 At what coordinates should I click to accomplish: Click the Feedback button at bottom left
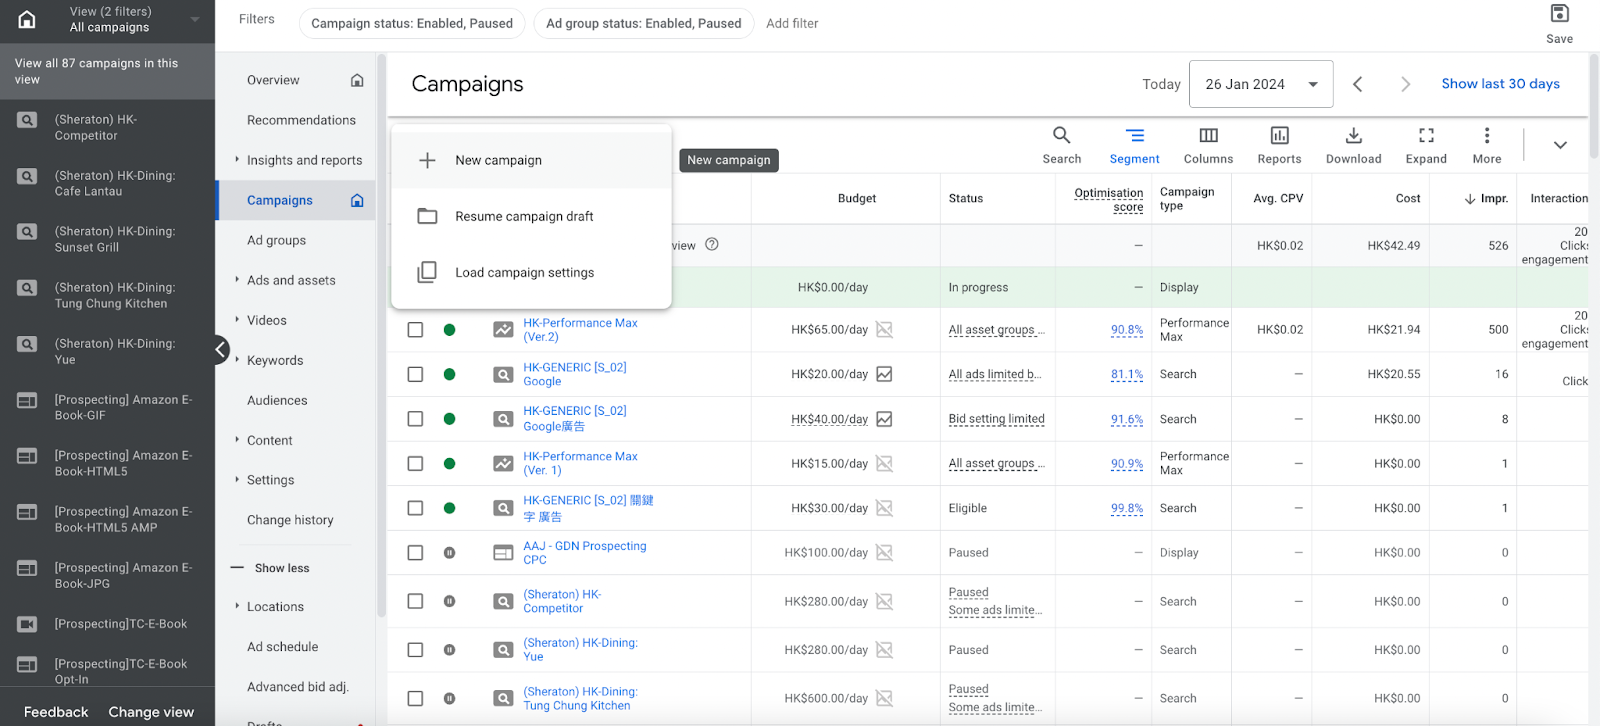point(56,712)
